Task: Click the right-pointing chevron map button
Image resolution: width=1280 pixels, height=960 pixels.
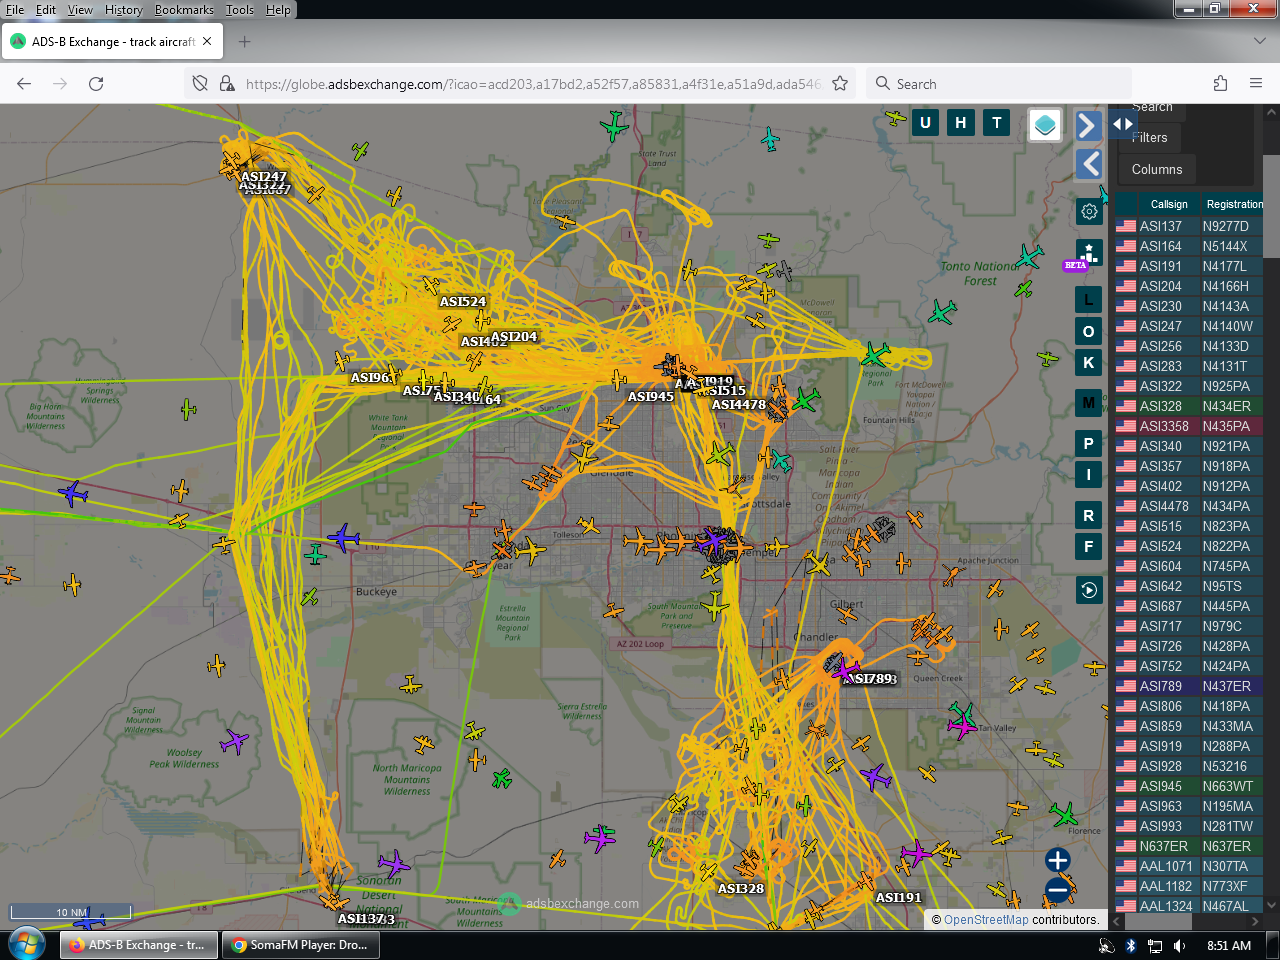Action: [1089, 125]
